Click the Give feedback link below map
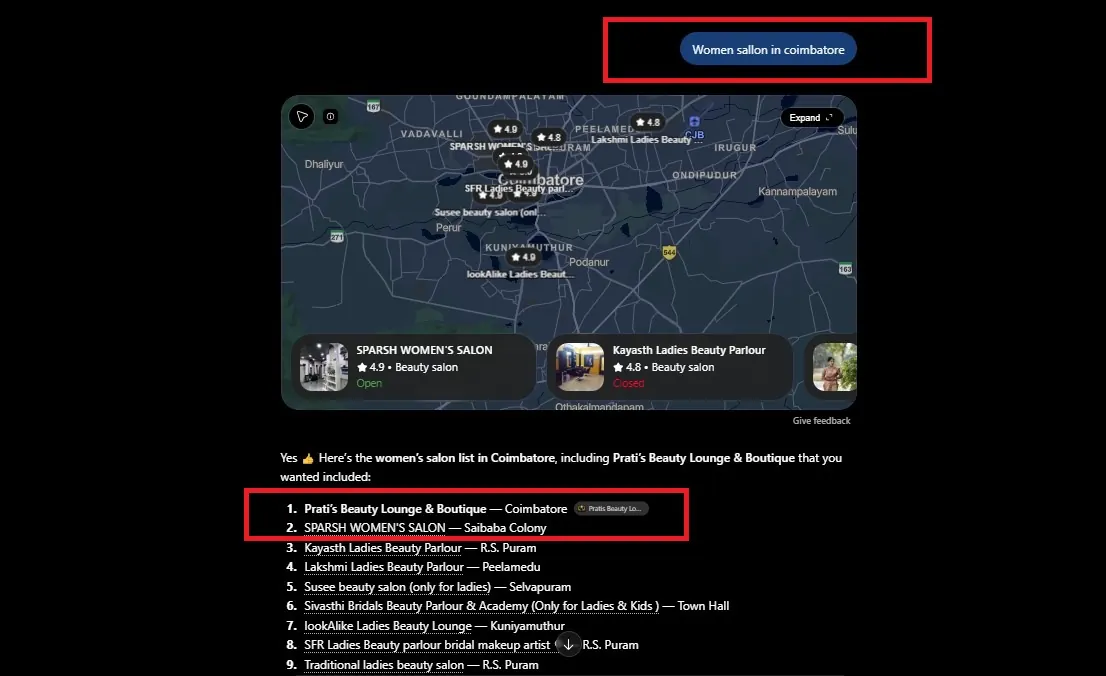This screenshot has height=676, width=1106. point(821,421)
